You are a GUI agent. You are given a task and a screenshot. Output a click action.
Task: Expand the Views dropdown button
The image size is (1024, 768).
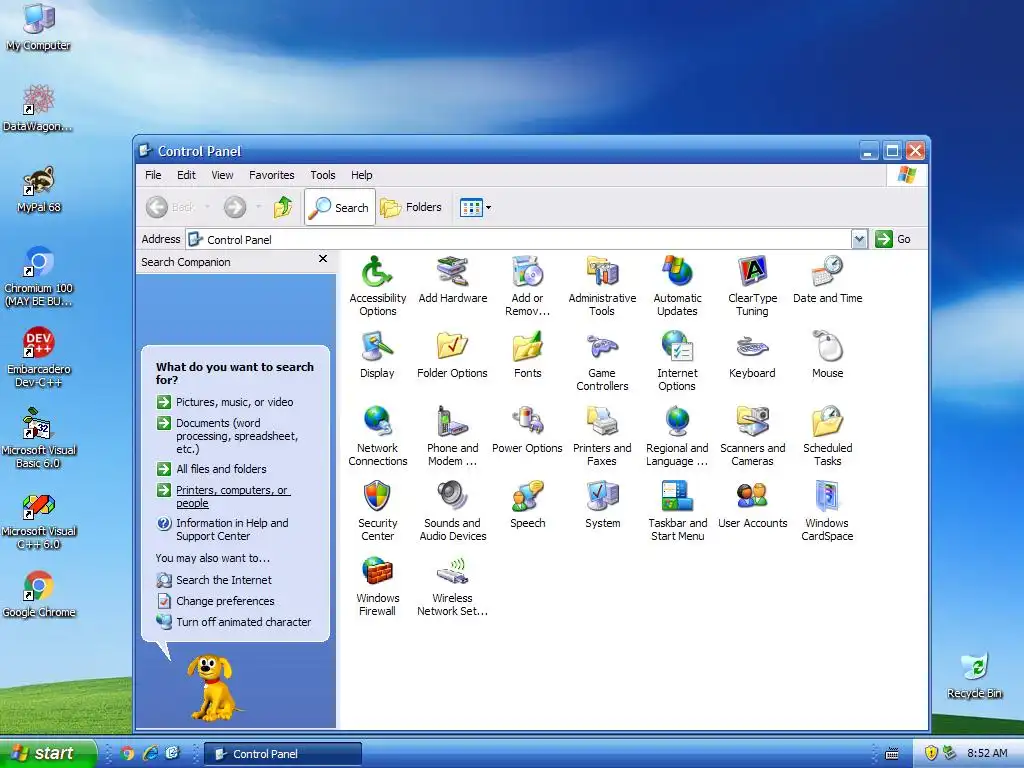click(x=475, y=208)
